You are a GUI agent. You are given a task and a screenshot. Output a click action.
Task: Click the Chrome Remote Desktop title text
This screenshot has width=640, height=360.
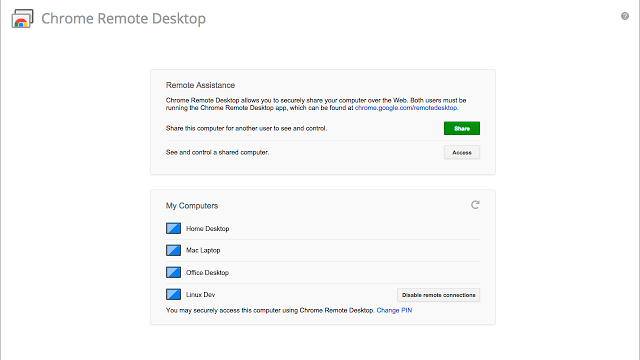point(124,18)
